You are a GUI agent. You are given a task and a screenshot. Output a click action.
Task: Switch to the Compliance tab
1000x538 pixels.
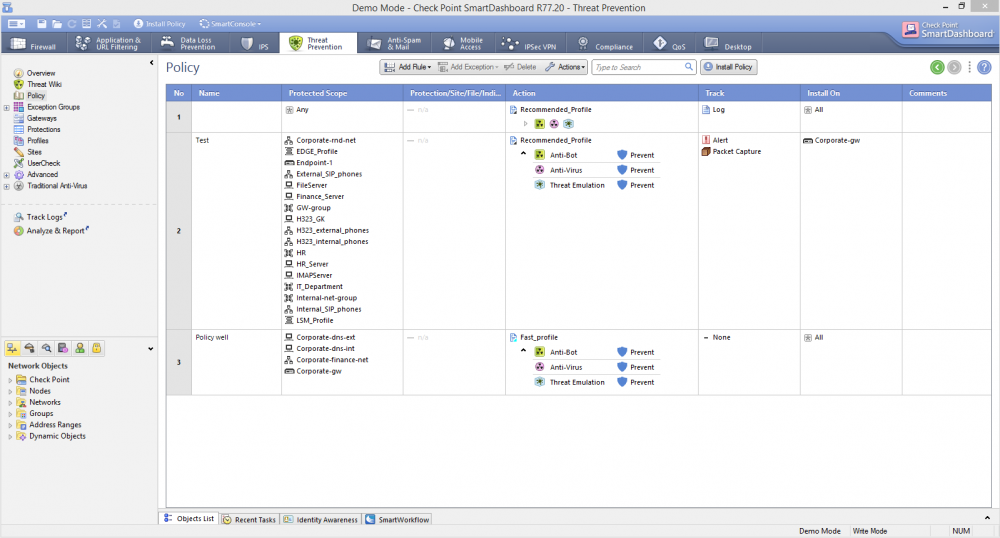click(x=605, y=43)
